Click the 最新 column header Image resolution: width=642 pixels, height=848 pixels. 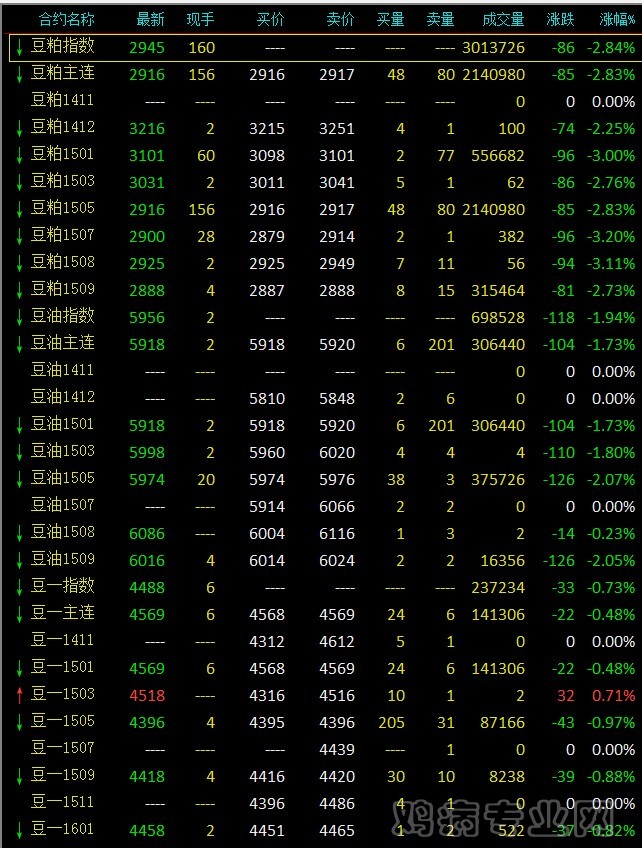150,20
